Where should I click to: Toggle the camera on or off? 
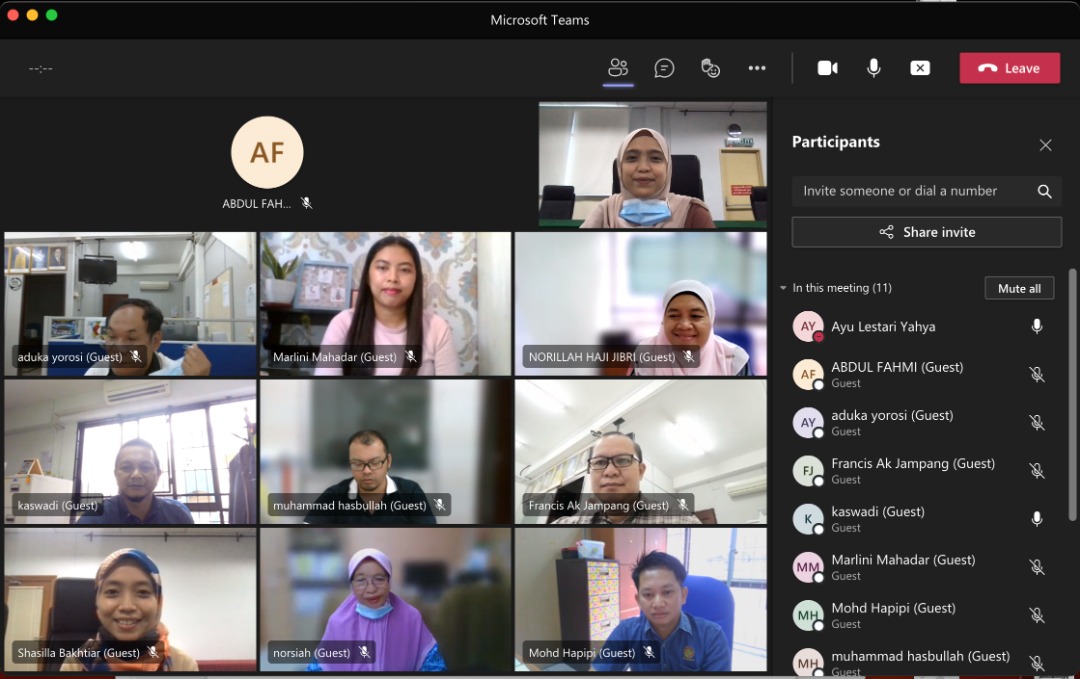(827, 68)
